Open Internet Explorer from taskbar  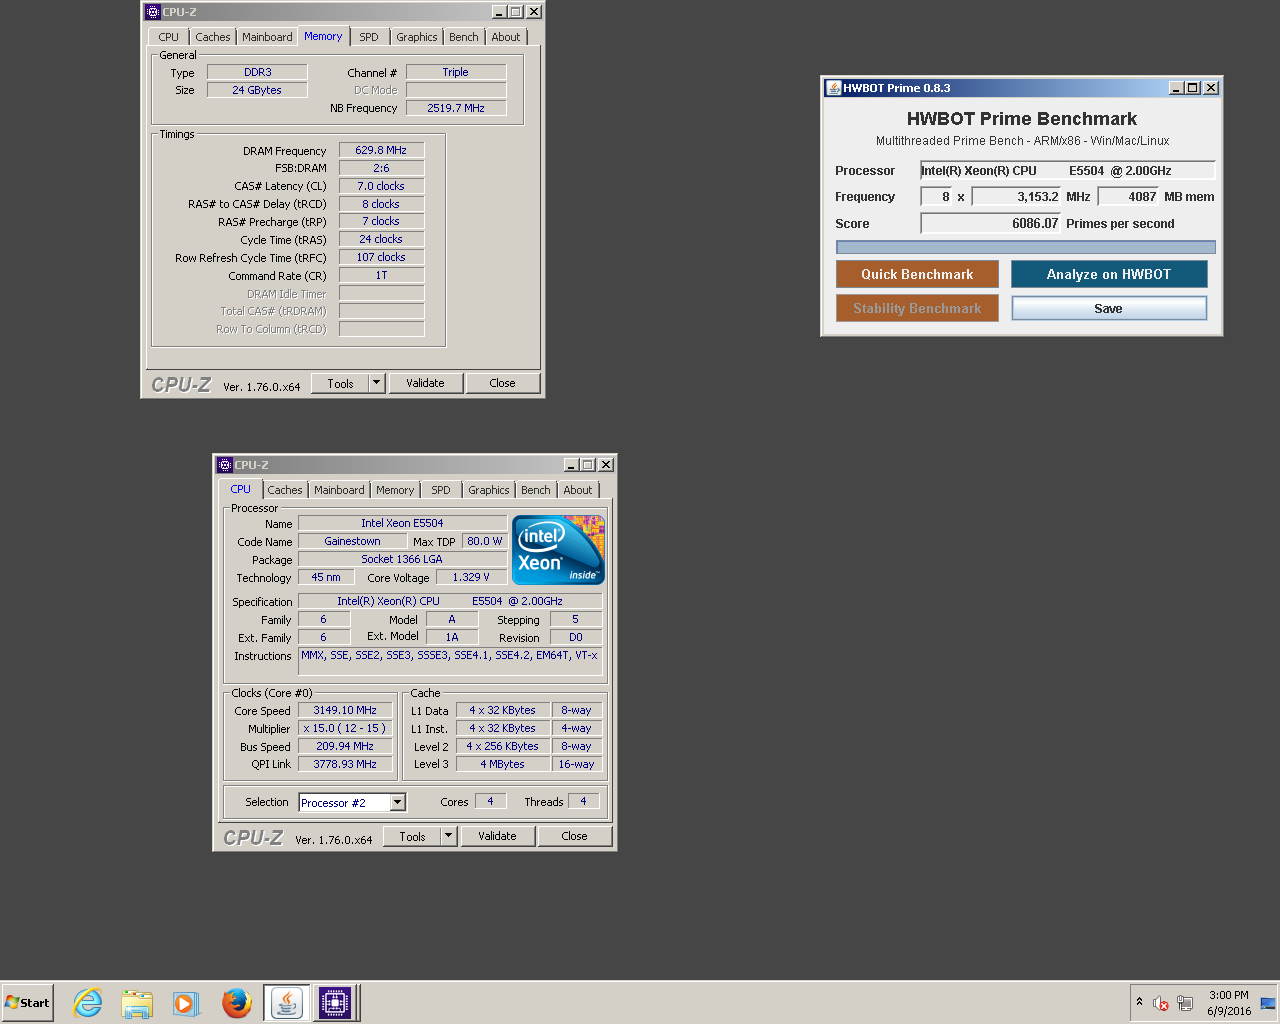click(x=88, y=1003)
